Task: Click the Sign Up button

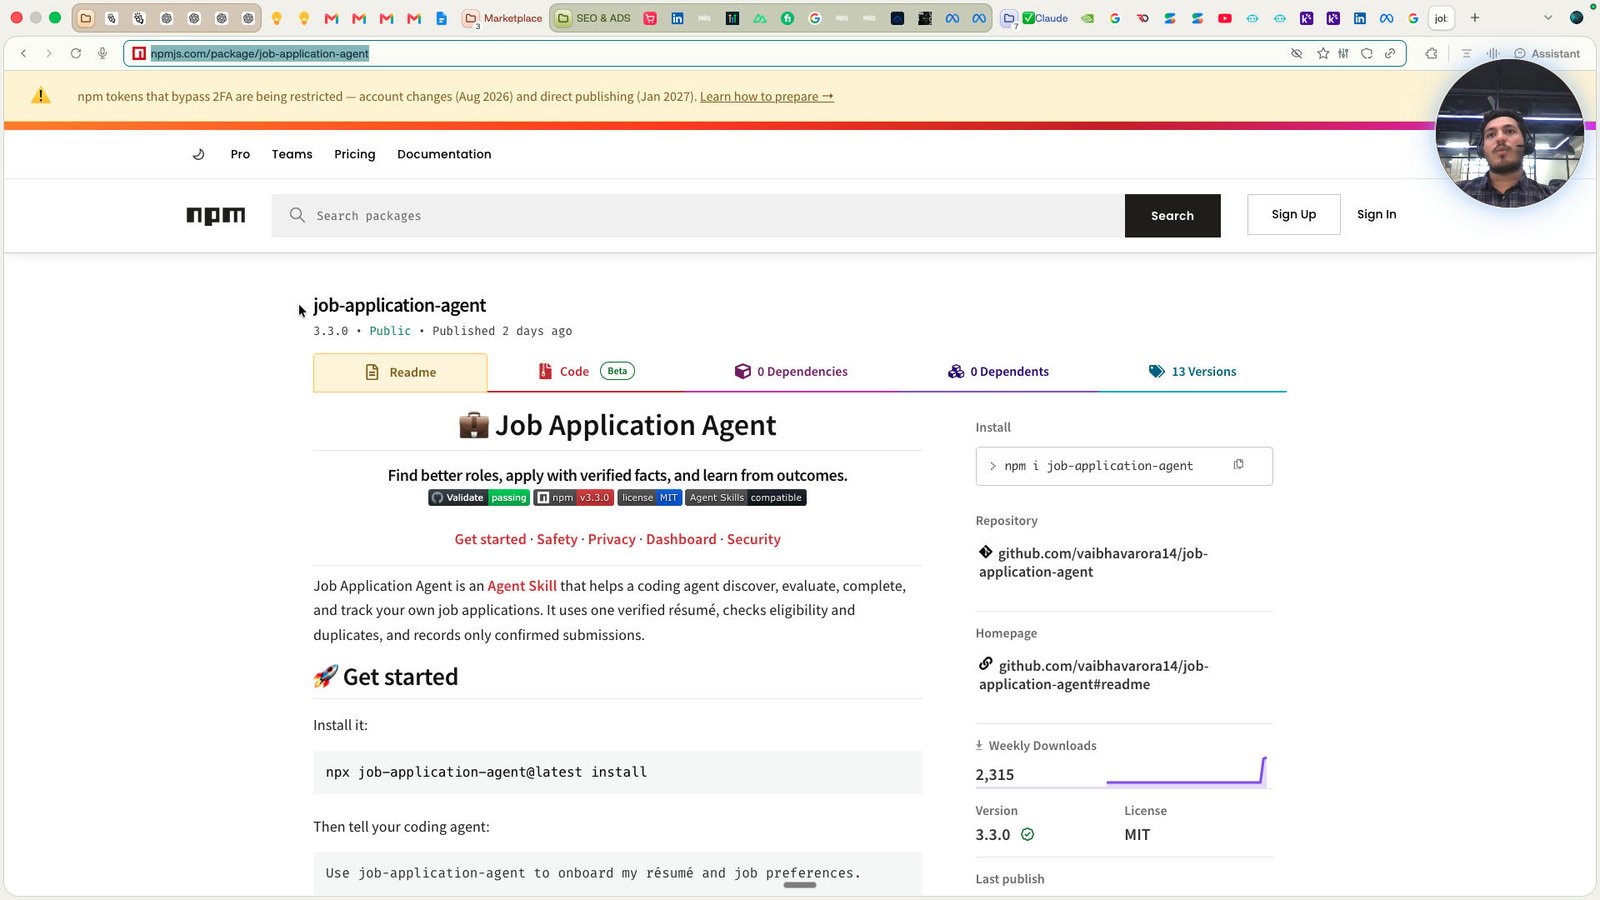Action: [x=1293, y=215]
